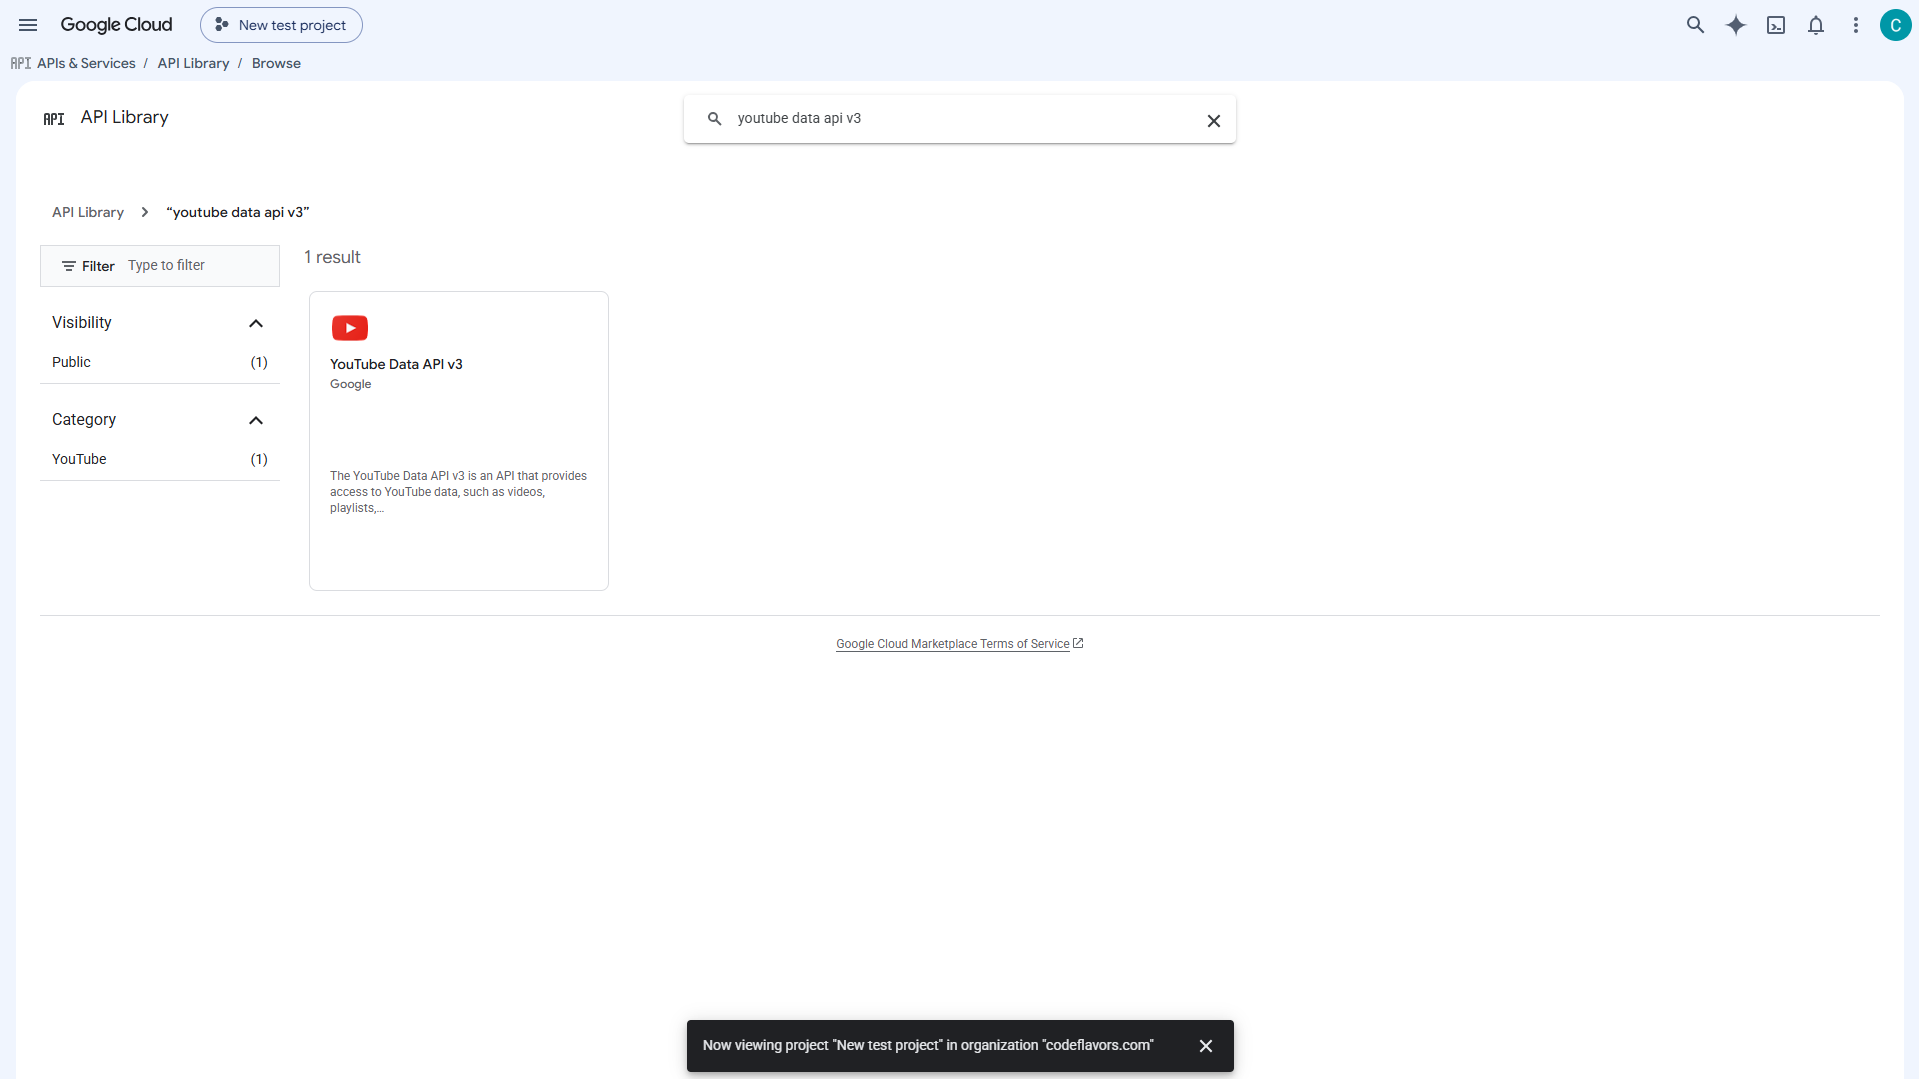Click the YouTube Data API card description

point(458,492)
